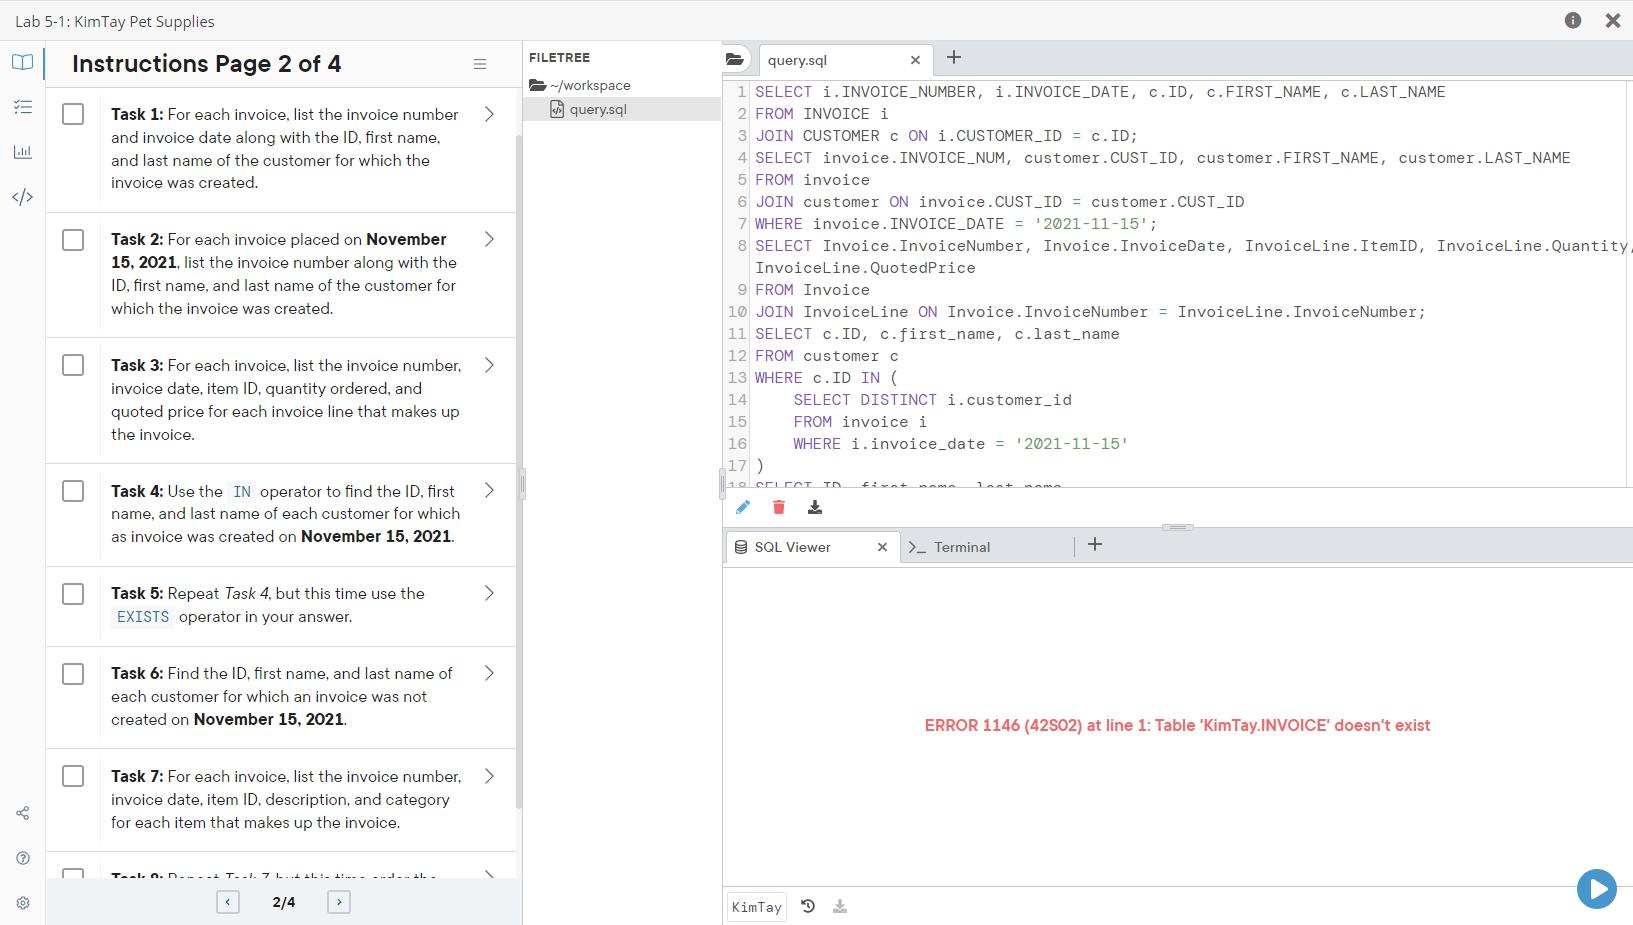Viewport: 1633px width, 925px height.
Task: Close the SQL Viewer tab
Action: coord(882,547)
